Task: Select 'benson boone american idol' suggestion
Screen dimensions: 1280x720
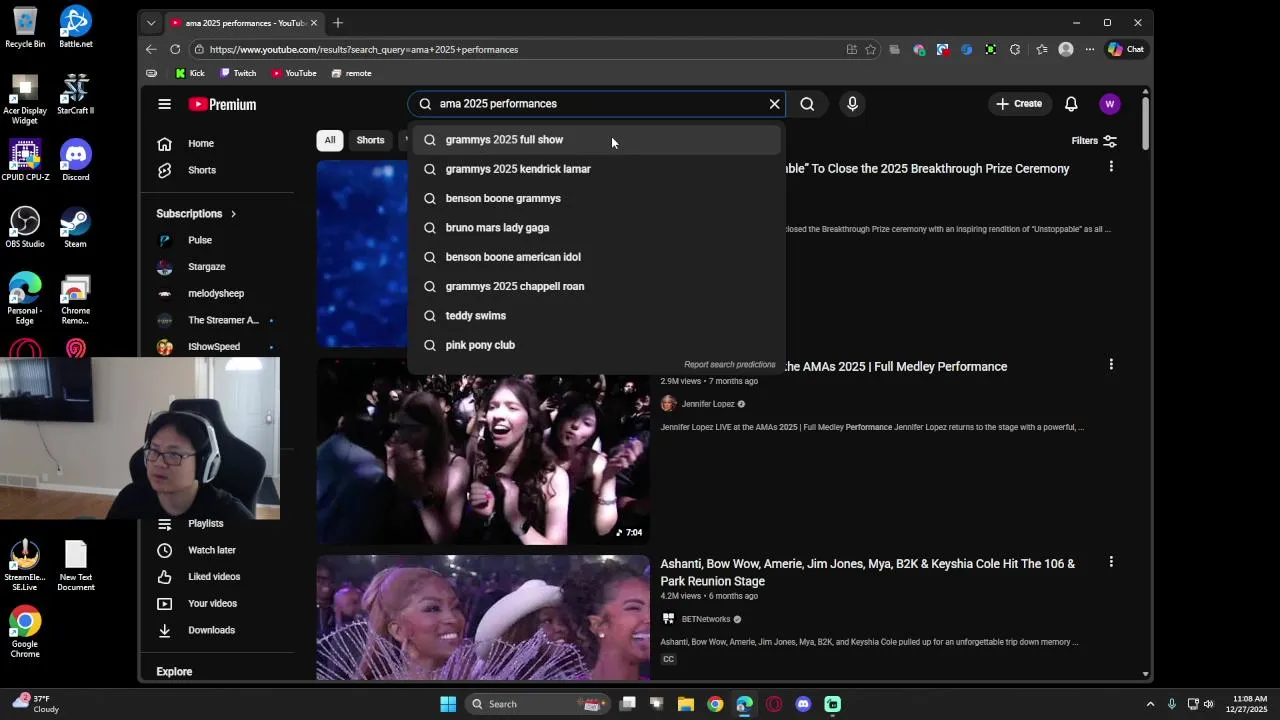Action: coord(594,257)
